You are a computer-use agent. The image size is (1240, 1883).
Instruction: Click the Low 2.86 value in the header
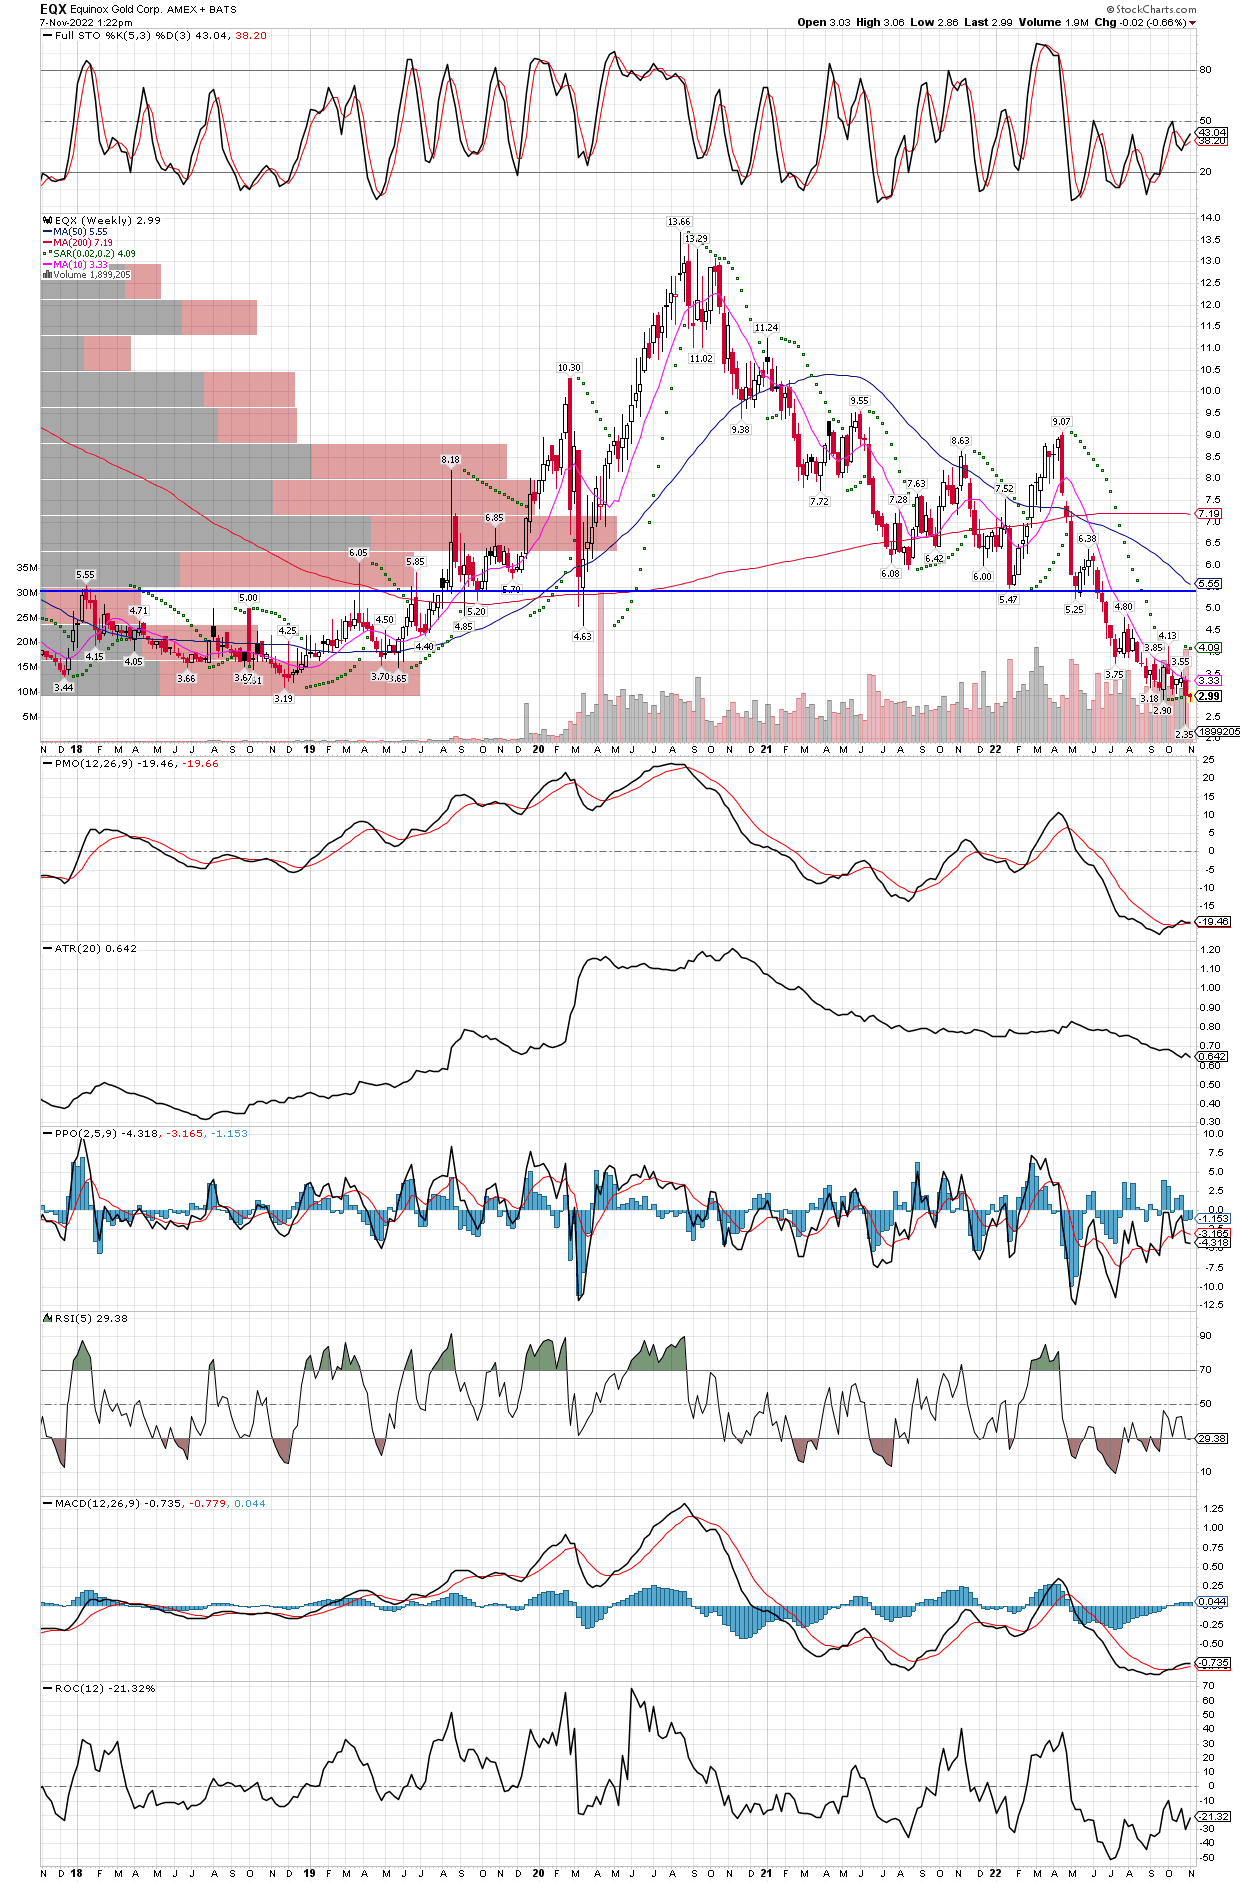pos(935,22)
